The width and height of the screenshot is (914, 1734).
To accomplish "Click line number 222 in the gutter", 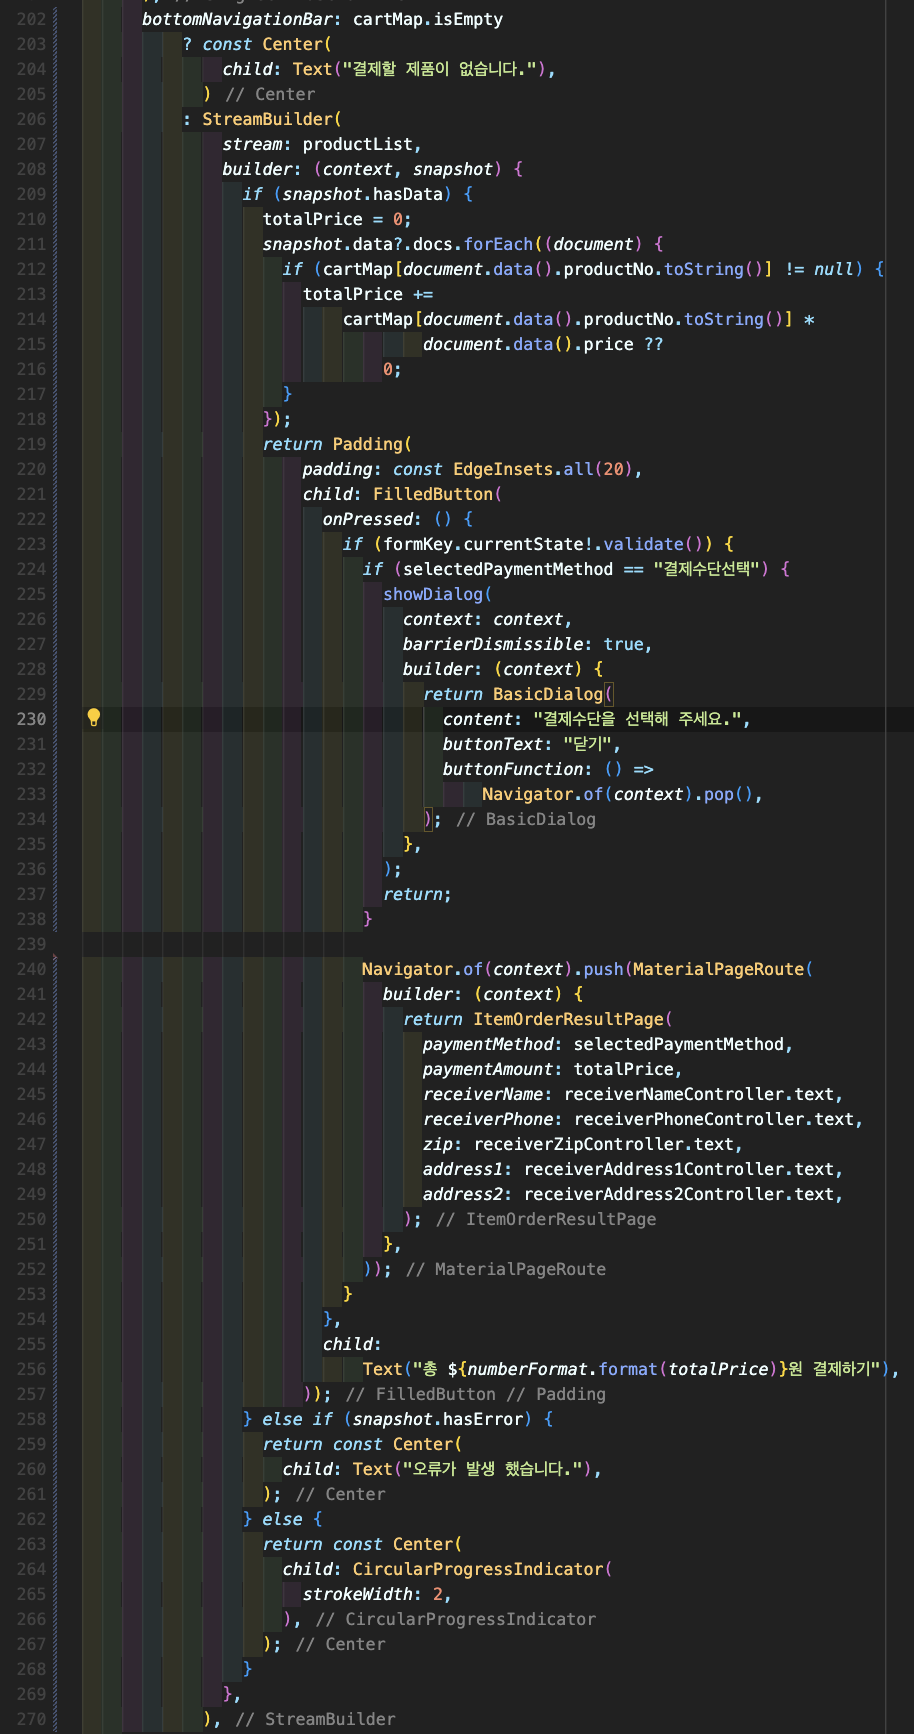I will [x=31, y=519].
